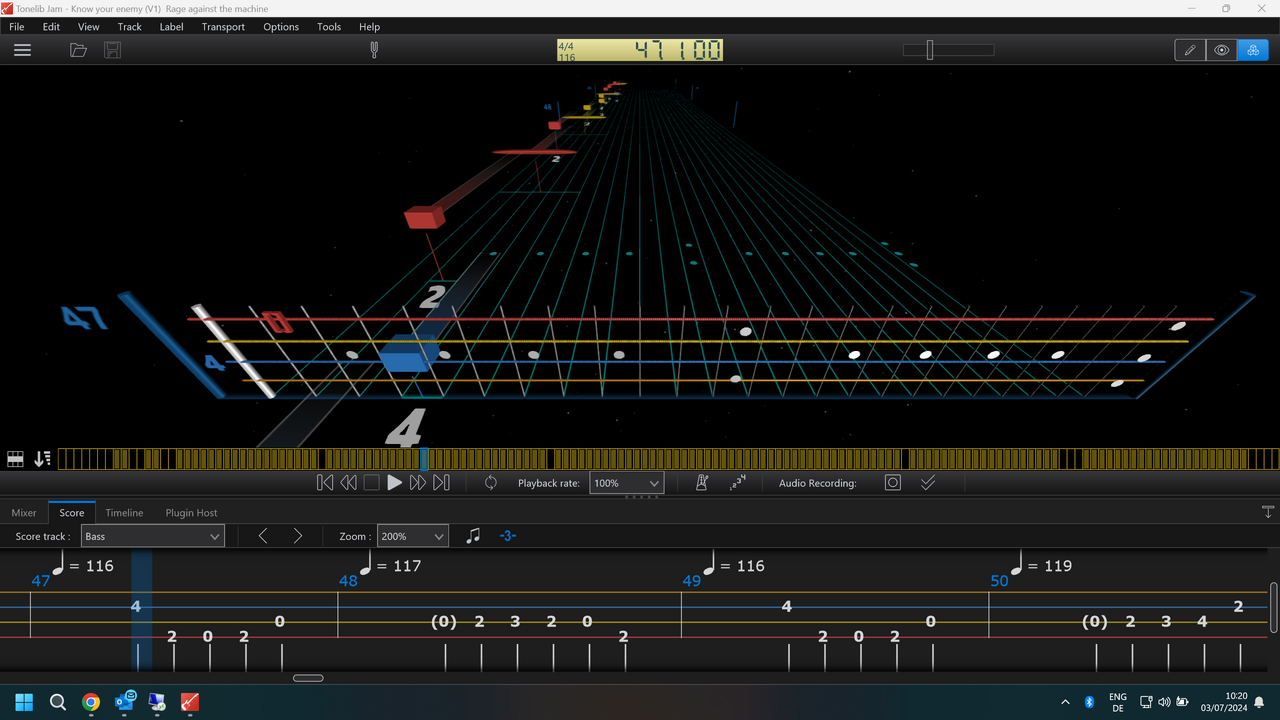Click the sort-down arrow icon
The width and height of the screenshot is (1280, 720).
(x=42, y=459)
